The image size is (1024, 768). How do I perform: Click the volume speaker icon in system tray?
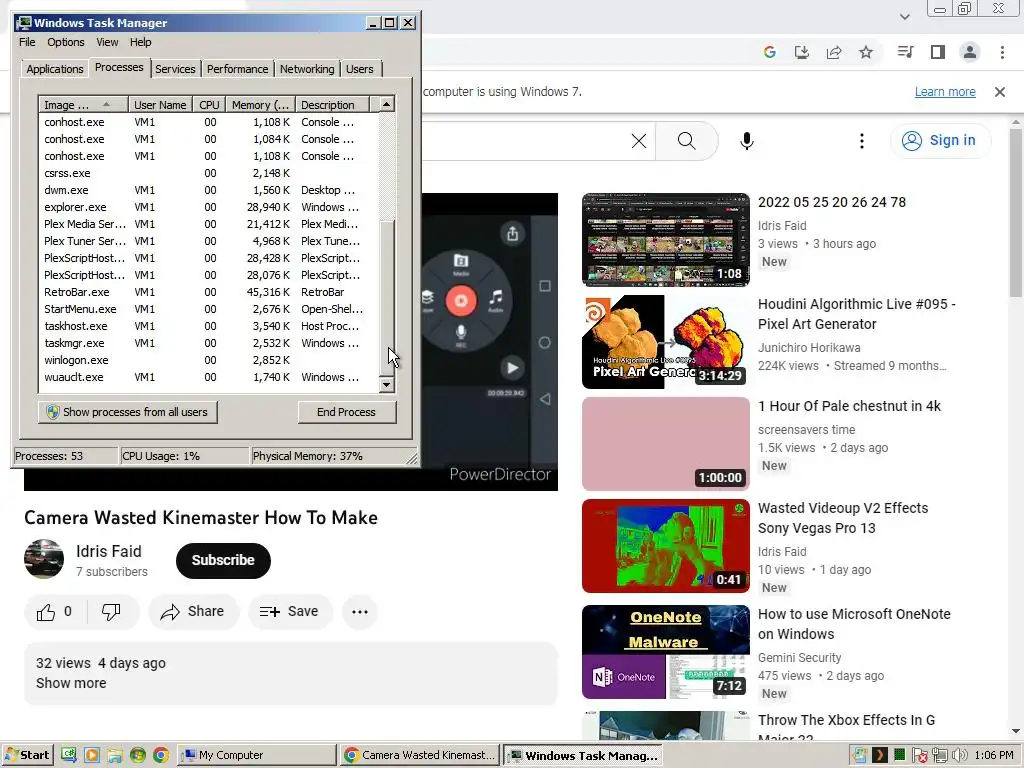click(959, 755)
